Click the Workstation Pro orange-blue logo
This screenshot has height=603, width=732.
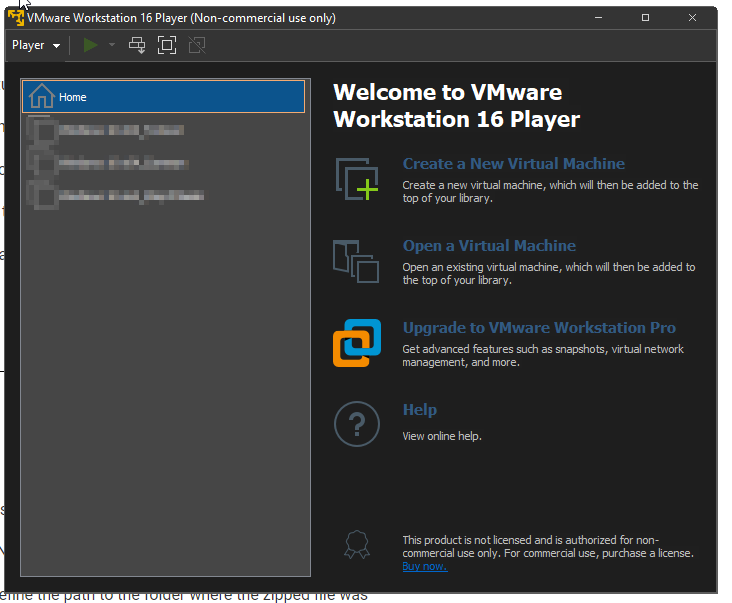(357, 343)
